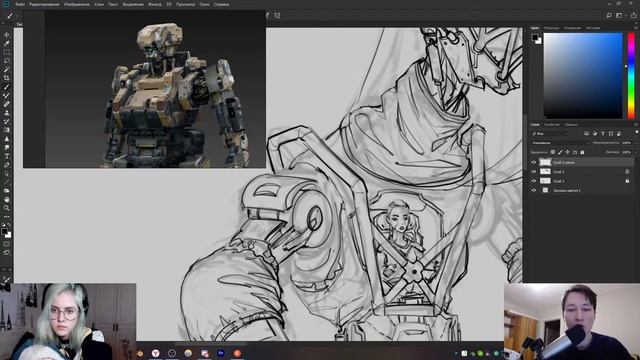Open the Color panel flyout menu
The width and height of the screenshot is (640, 360).
click(636, 28)
